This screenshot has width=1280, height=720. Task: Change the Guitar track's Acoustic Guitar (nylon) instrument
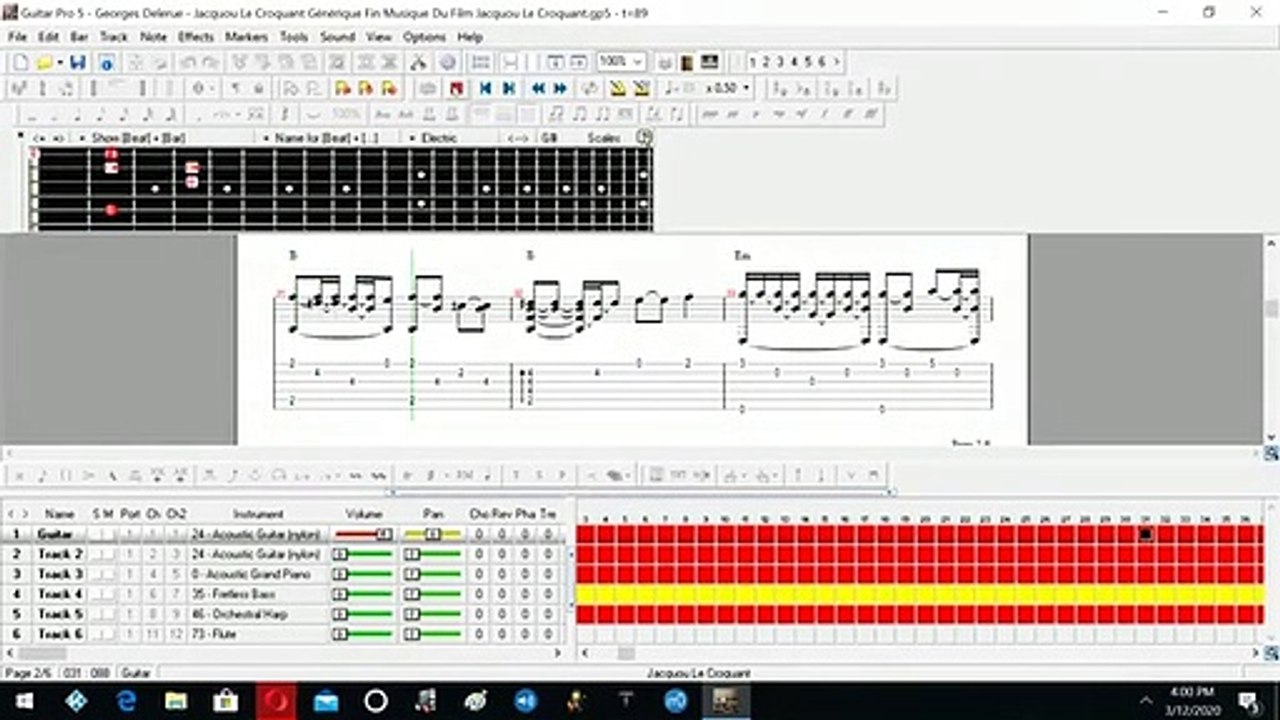256,534
